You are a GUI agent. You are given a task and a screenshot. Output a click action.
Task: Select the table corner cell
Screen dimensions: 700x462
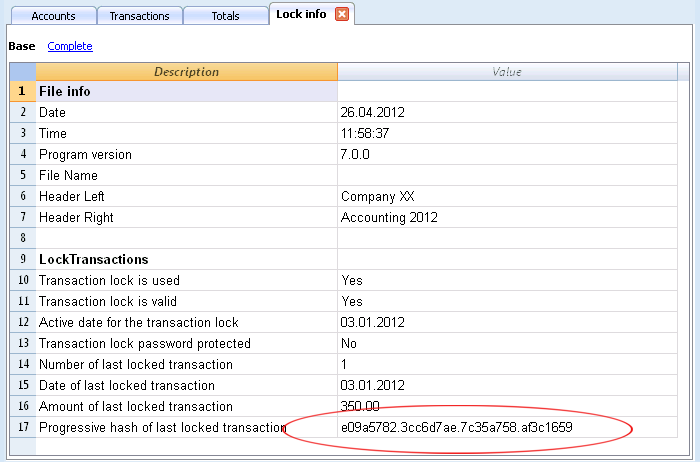pos(23,72)
